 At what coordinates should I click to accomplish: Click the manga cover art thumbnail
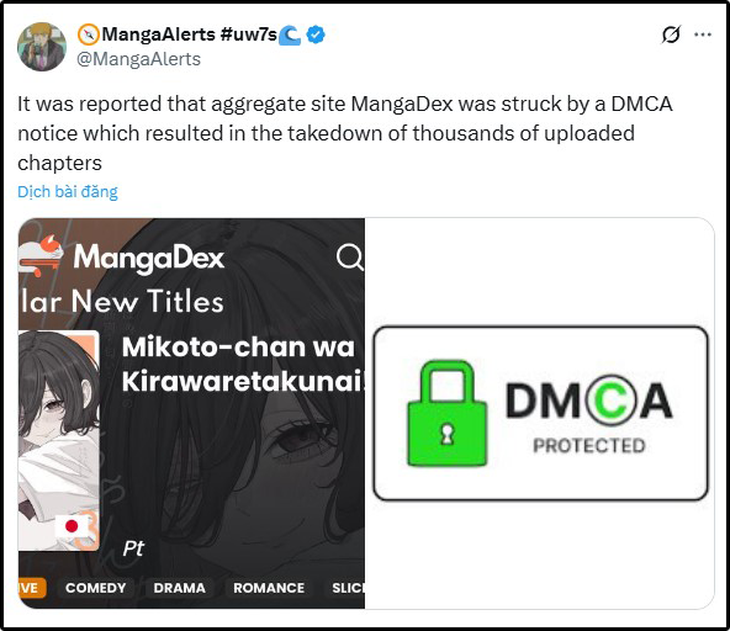tap(58, 440)
